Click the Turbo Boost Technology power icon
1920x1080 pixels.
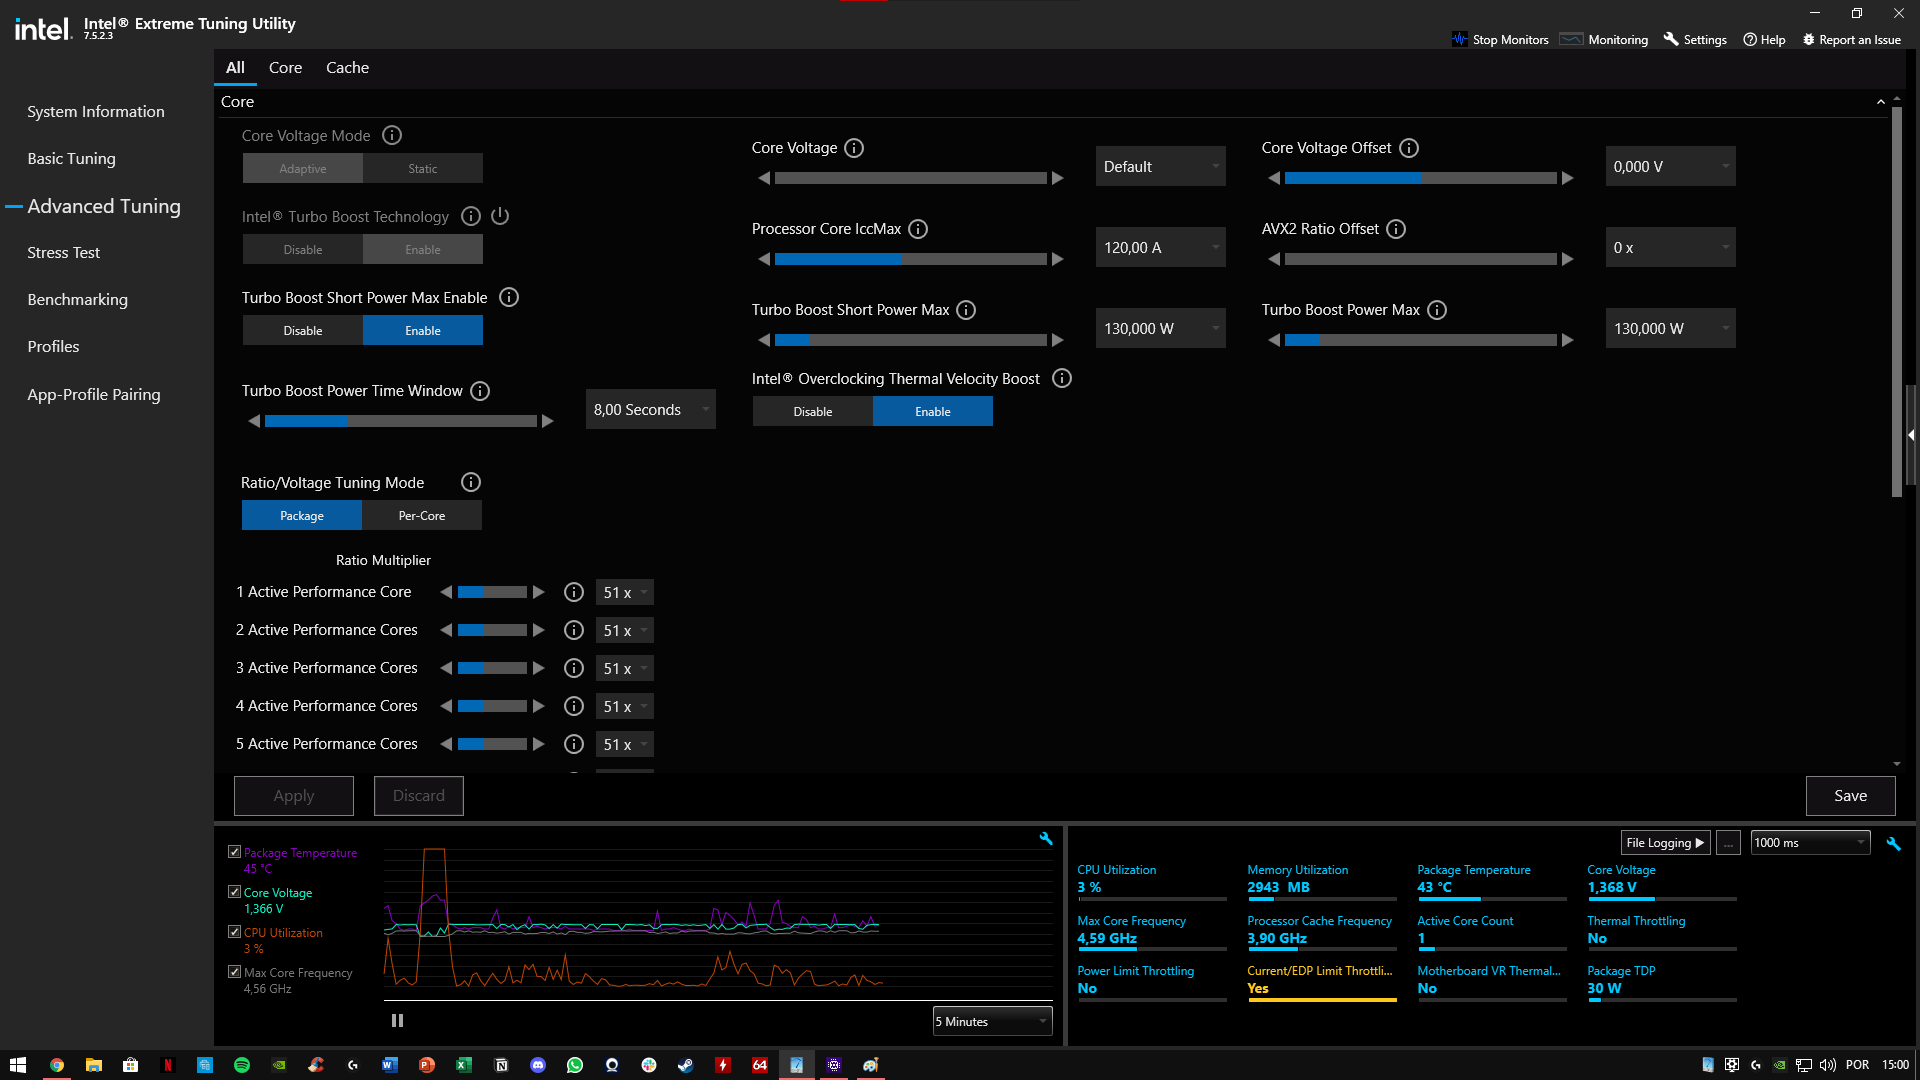tap(500, 216)
